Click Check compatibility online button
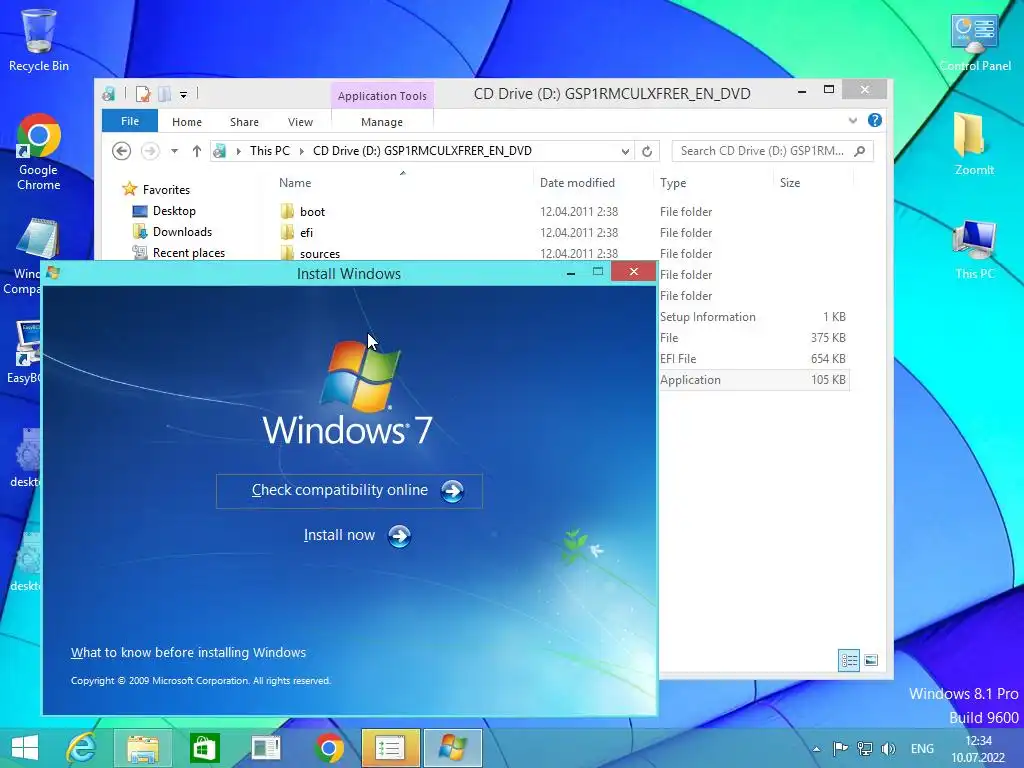1024x768 pixels. 349,490
